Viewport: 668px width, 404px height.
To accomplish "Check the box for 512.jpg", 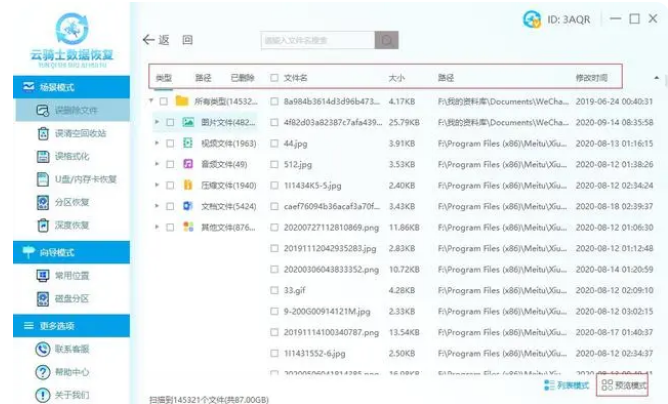I will [274, 164].
